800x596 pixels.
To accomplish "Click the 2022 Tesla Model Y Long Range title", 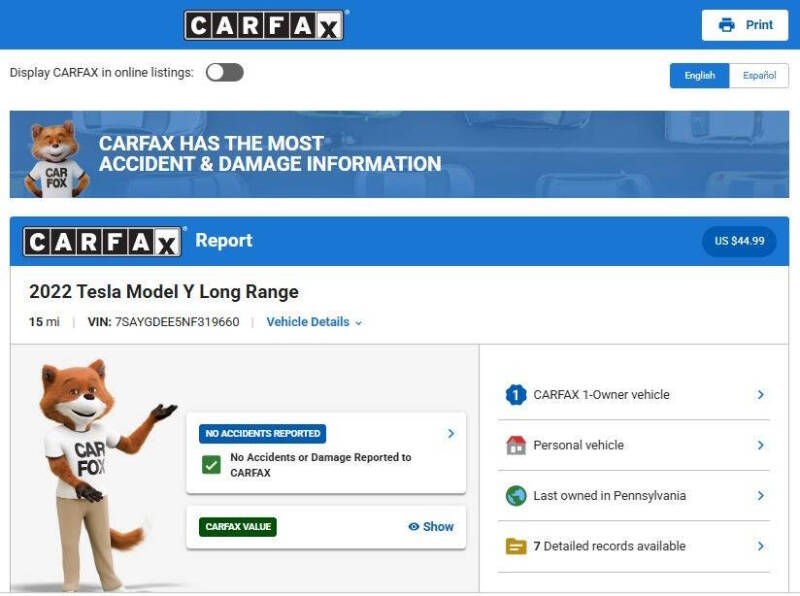I will pyautogui.click(x=164, y=291).
